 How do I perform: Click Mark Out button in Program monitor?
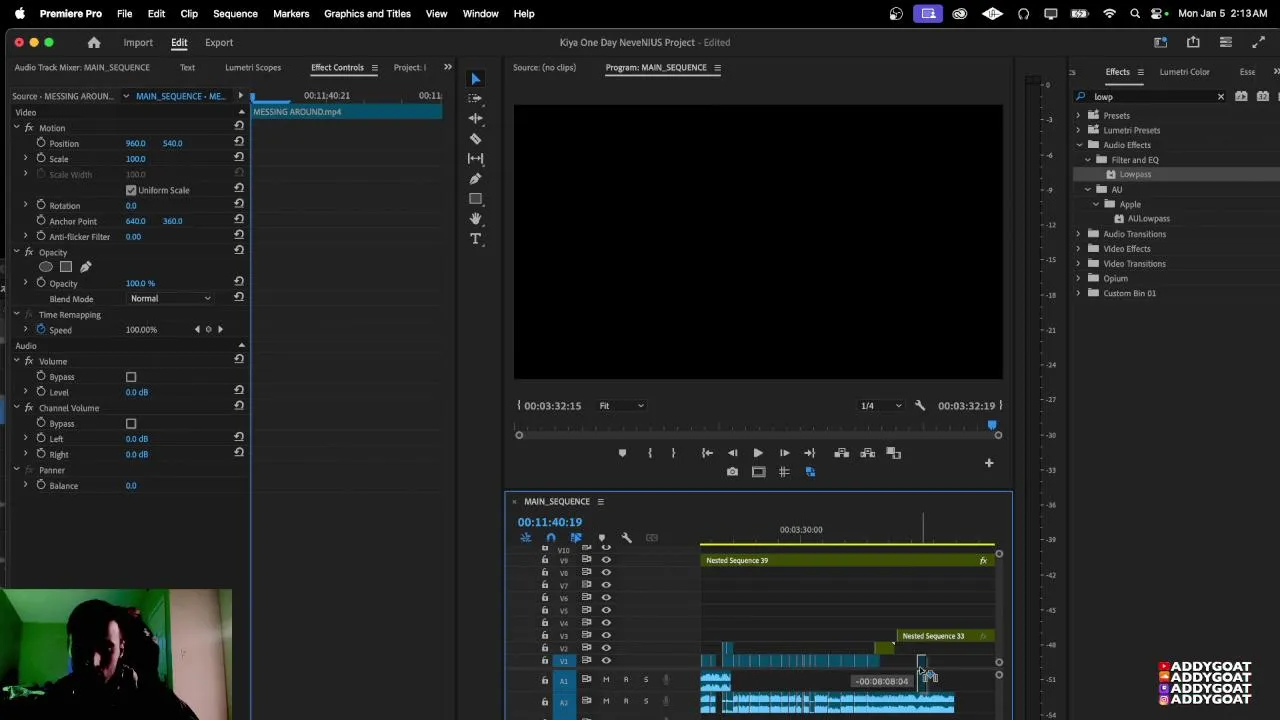tap(673, 453)
